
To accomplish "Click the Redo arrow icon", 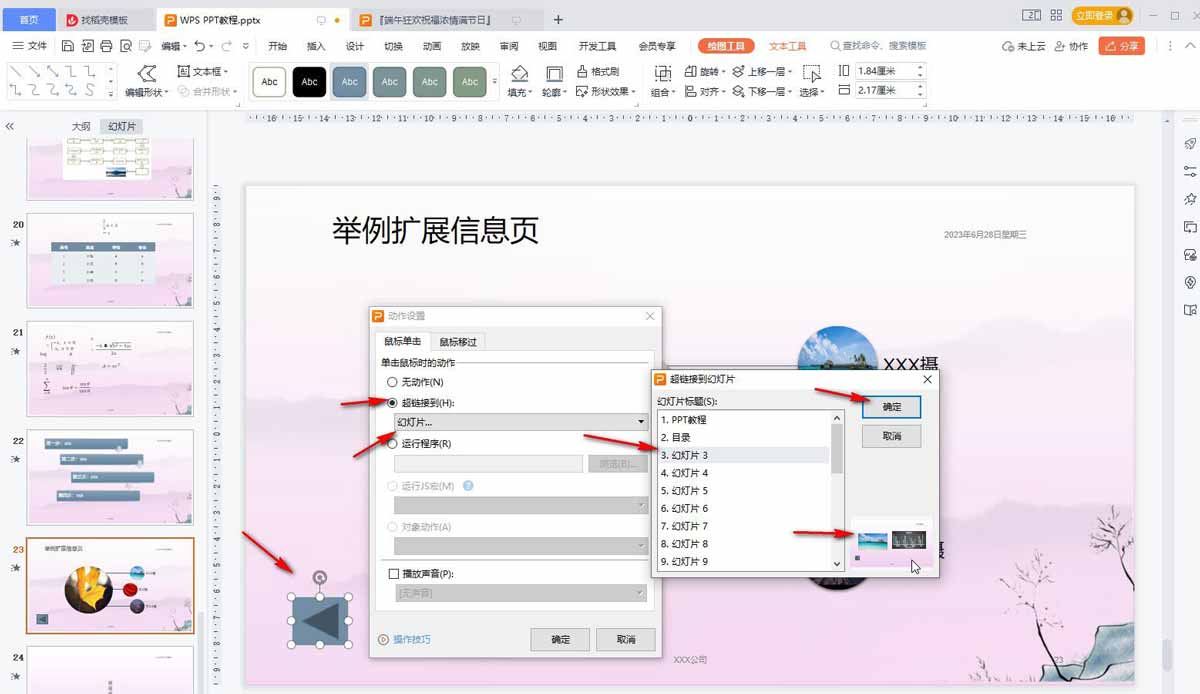I will click(226, 46).
